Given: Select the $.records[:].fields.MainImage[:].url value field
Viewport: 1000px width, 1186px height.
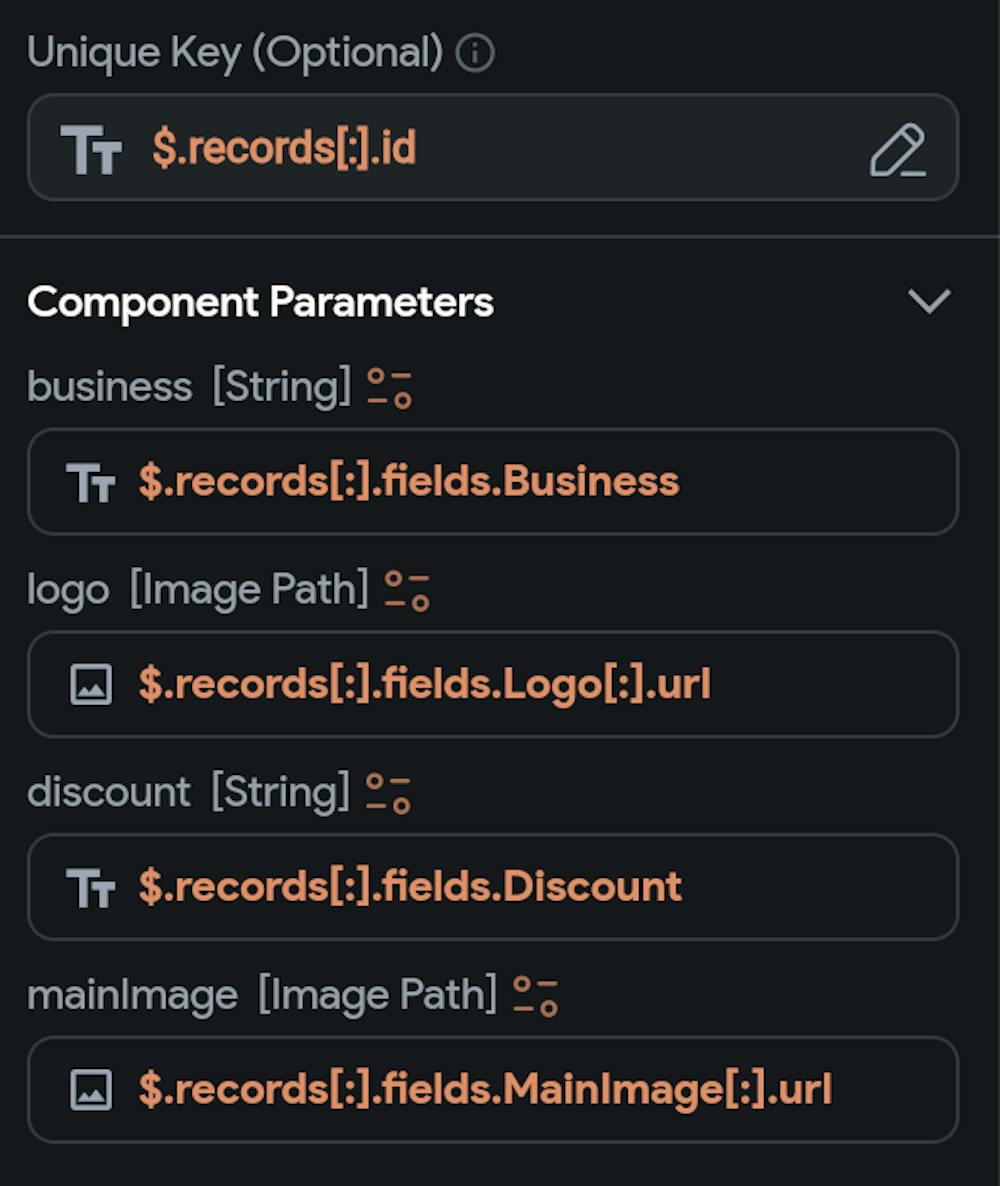Looking at the screenshot, I should (493, 1090).
